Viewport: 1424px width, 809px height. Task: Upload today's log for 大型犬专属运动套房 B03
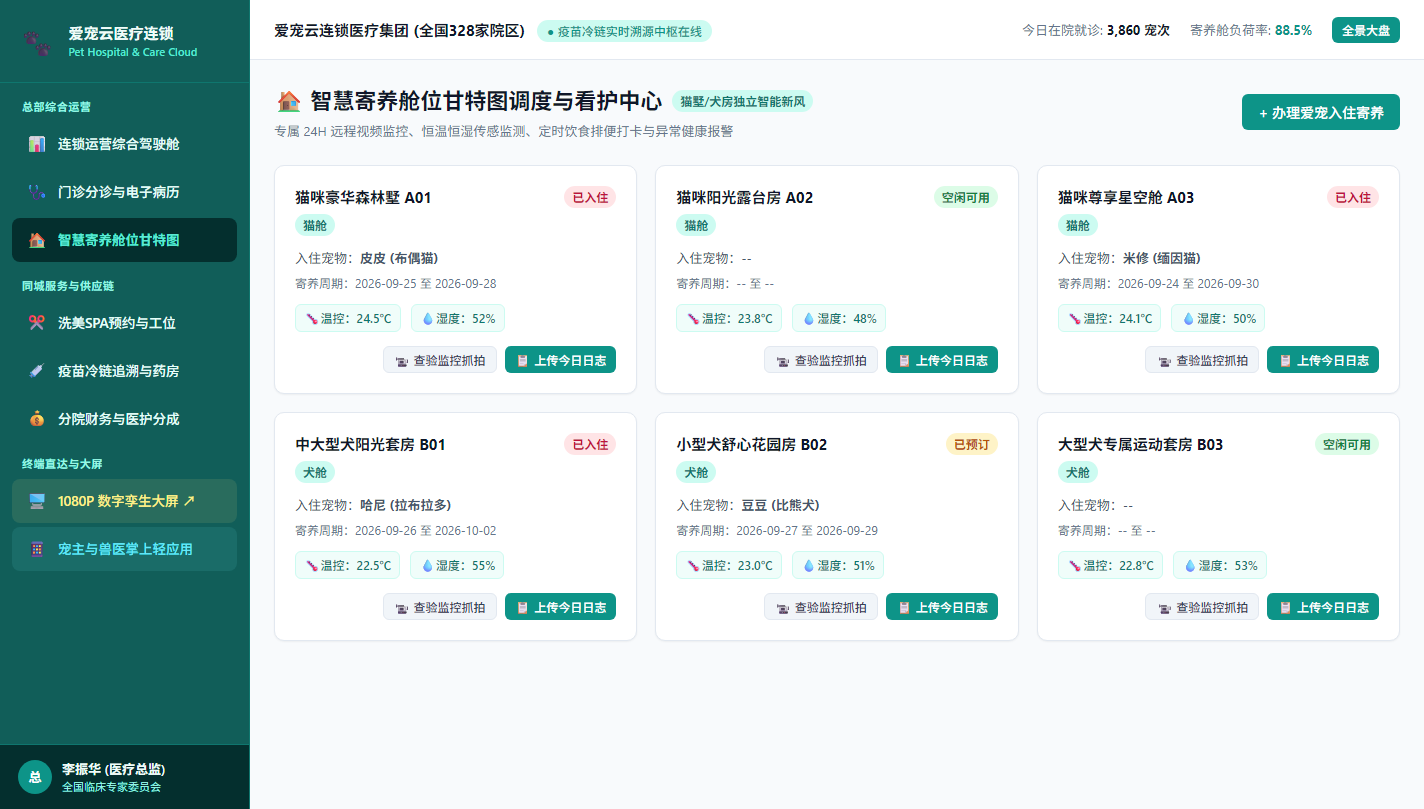[1322, 607]
